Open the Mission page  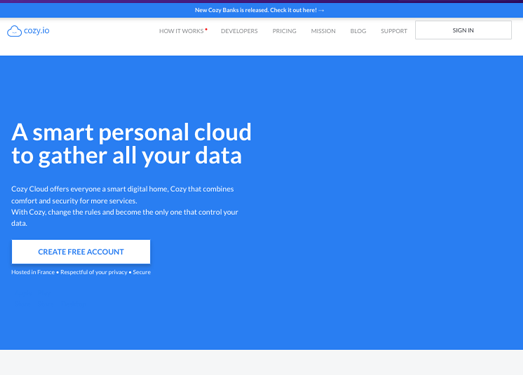[323, 31]
